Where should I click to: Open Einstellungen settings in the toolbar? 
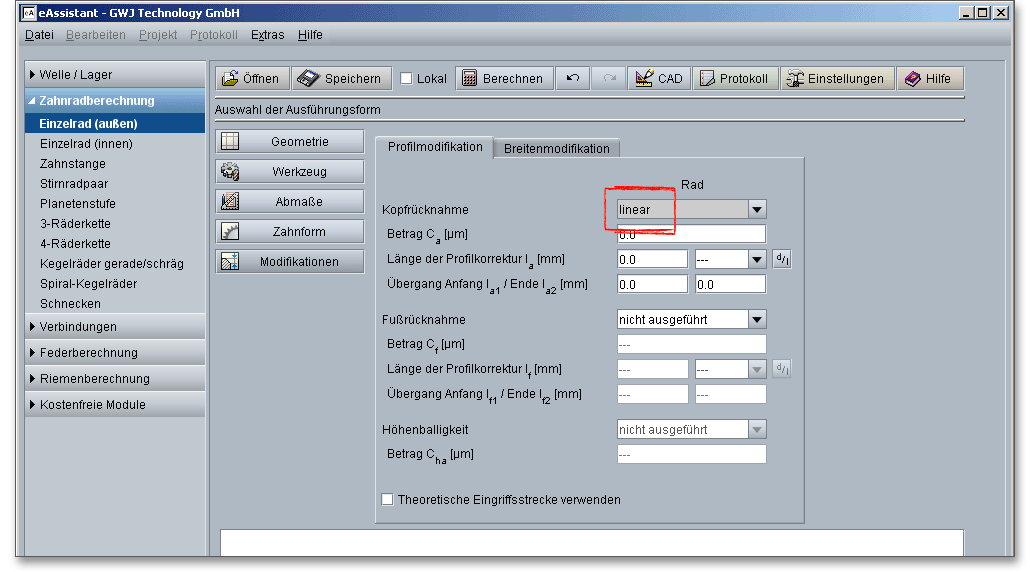pos(836,79)
